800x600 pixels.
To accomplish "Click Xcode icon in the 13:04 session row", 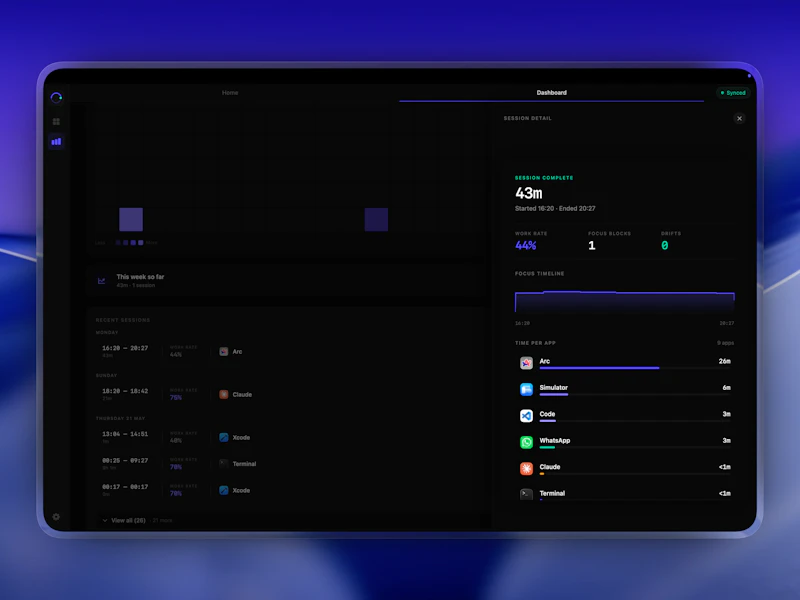I will pyautogui.click(x=223, y=437).
